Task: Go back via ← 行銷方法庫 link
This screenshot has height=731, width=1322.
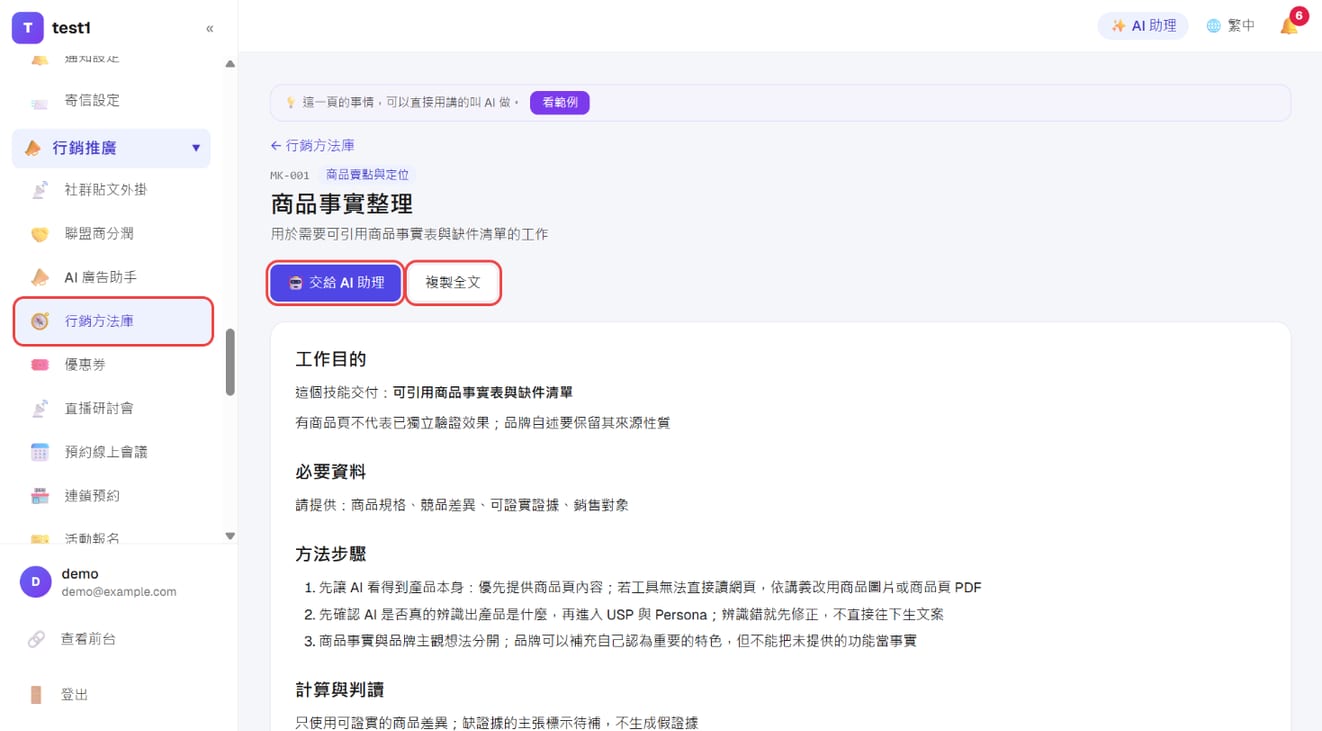Action: [x=312, y=145]
